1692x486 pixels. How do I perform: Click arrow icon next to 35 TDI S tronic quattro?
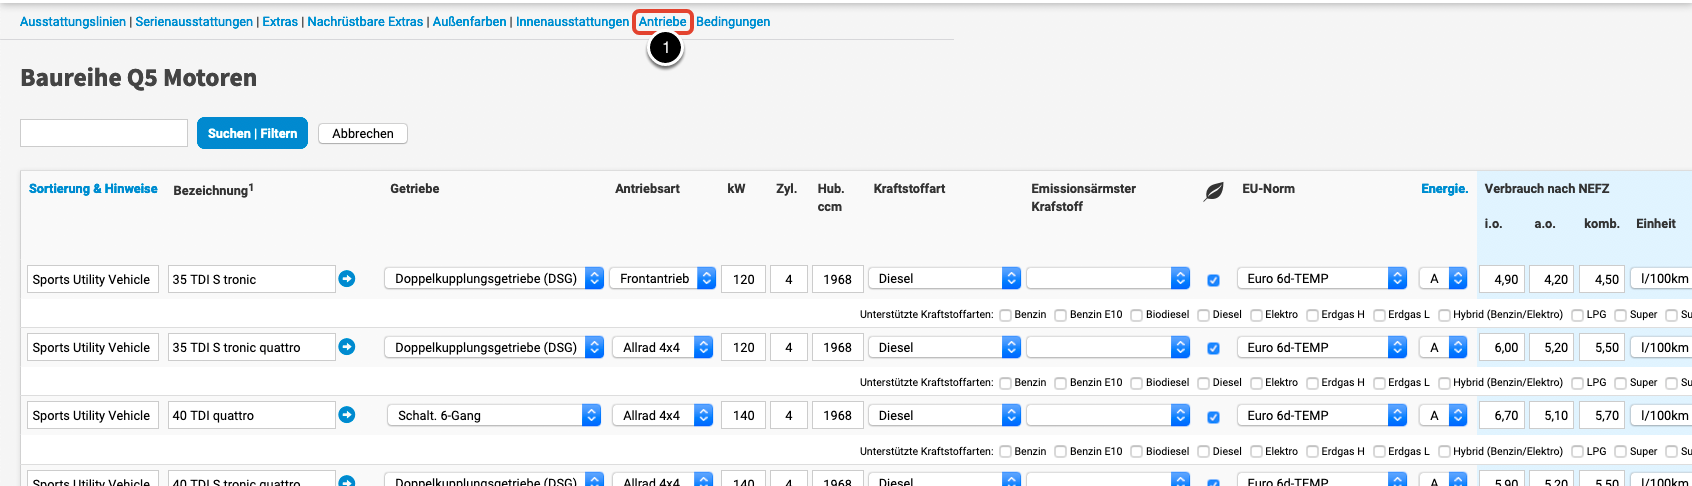(x=347, y=347)
